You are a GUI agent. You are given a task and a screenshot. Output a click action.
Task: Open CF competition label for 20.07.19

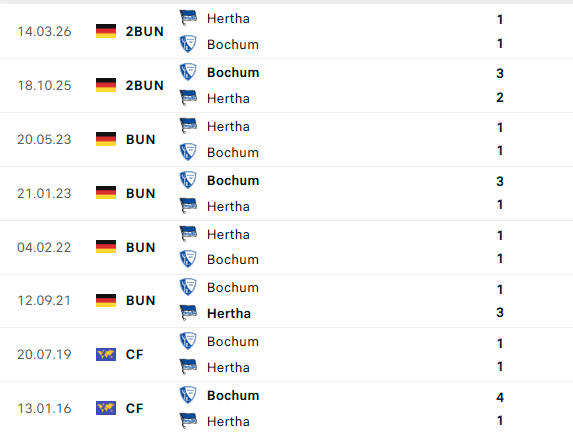pyautogui.click(x=134, y=354)
